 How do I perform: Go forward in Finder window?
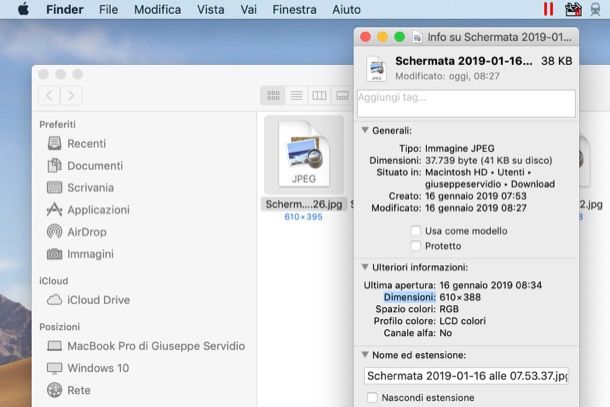[x=71, y=95]
